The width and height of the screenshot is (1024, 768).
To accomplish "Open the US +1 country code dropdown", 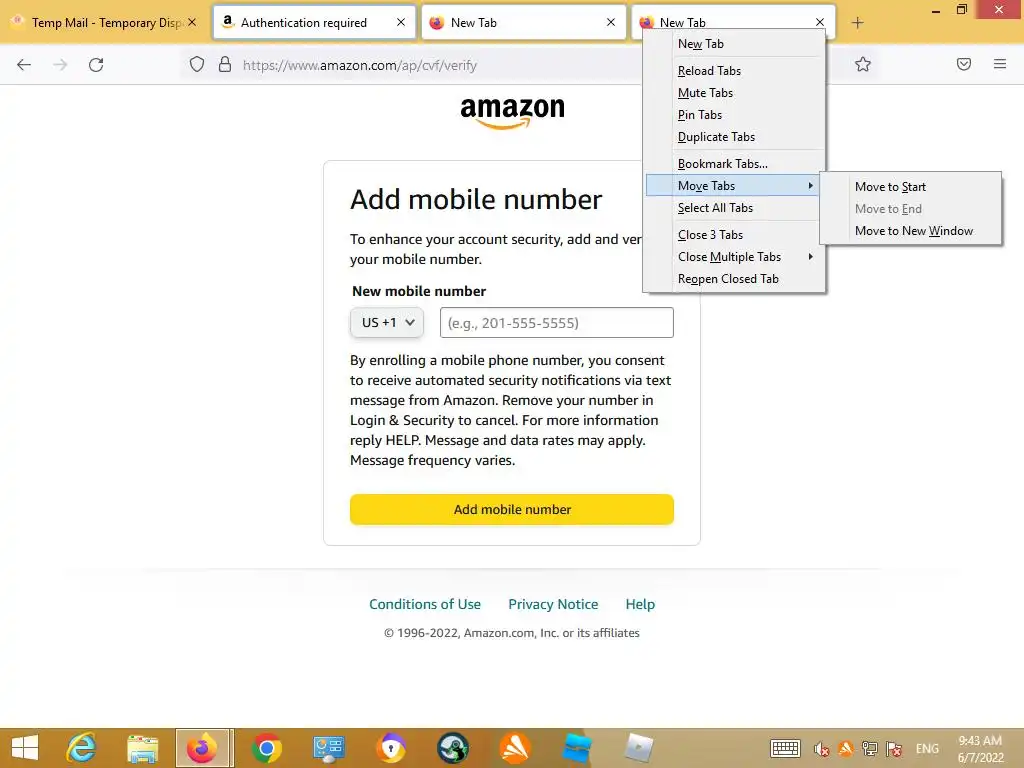I will coord(387,323).
